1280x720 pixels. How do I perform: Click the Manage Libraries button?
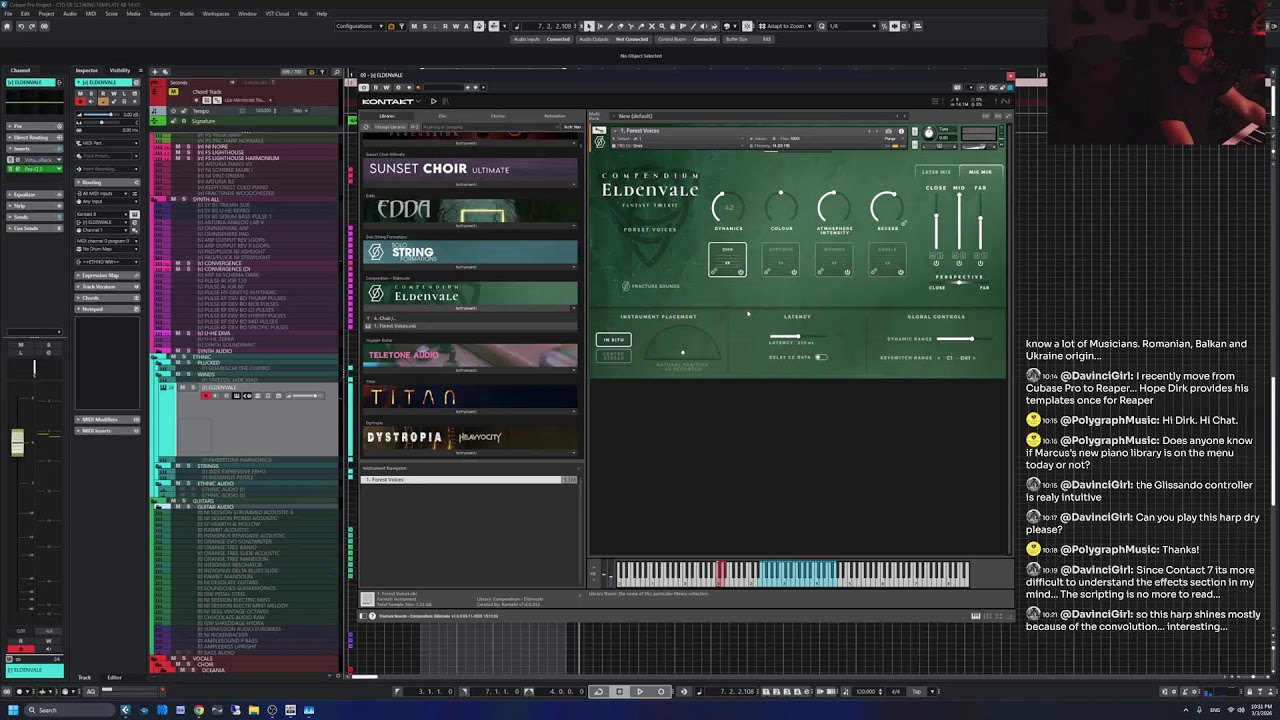[x=390, y=127]
